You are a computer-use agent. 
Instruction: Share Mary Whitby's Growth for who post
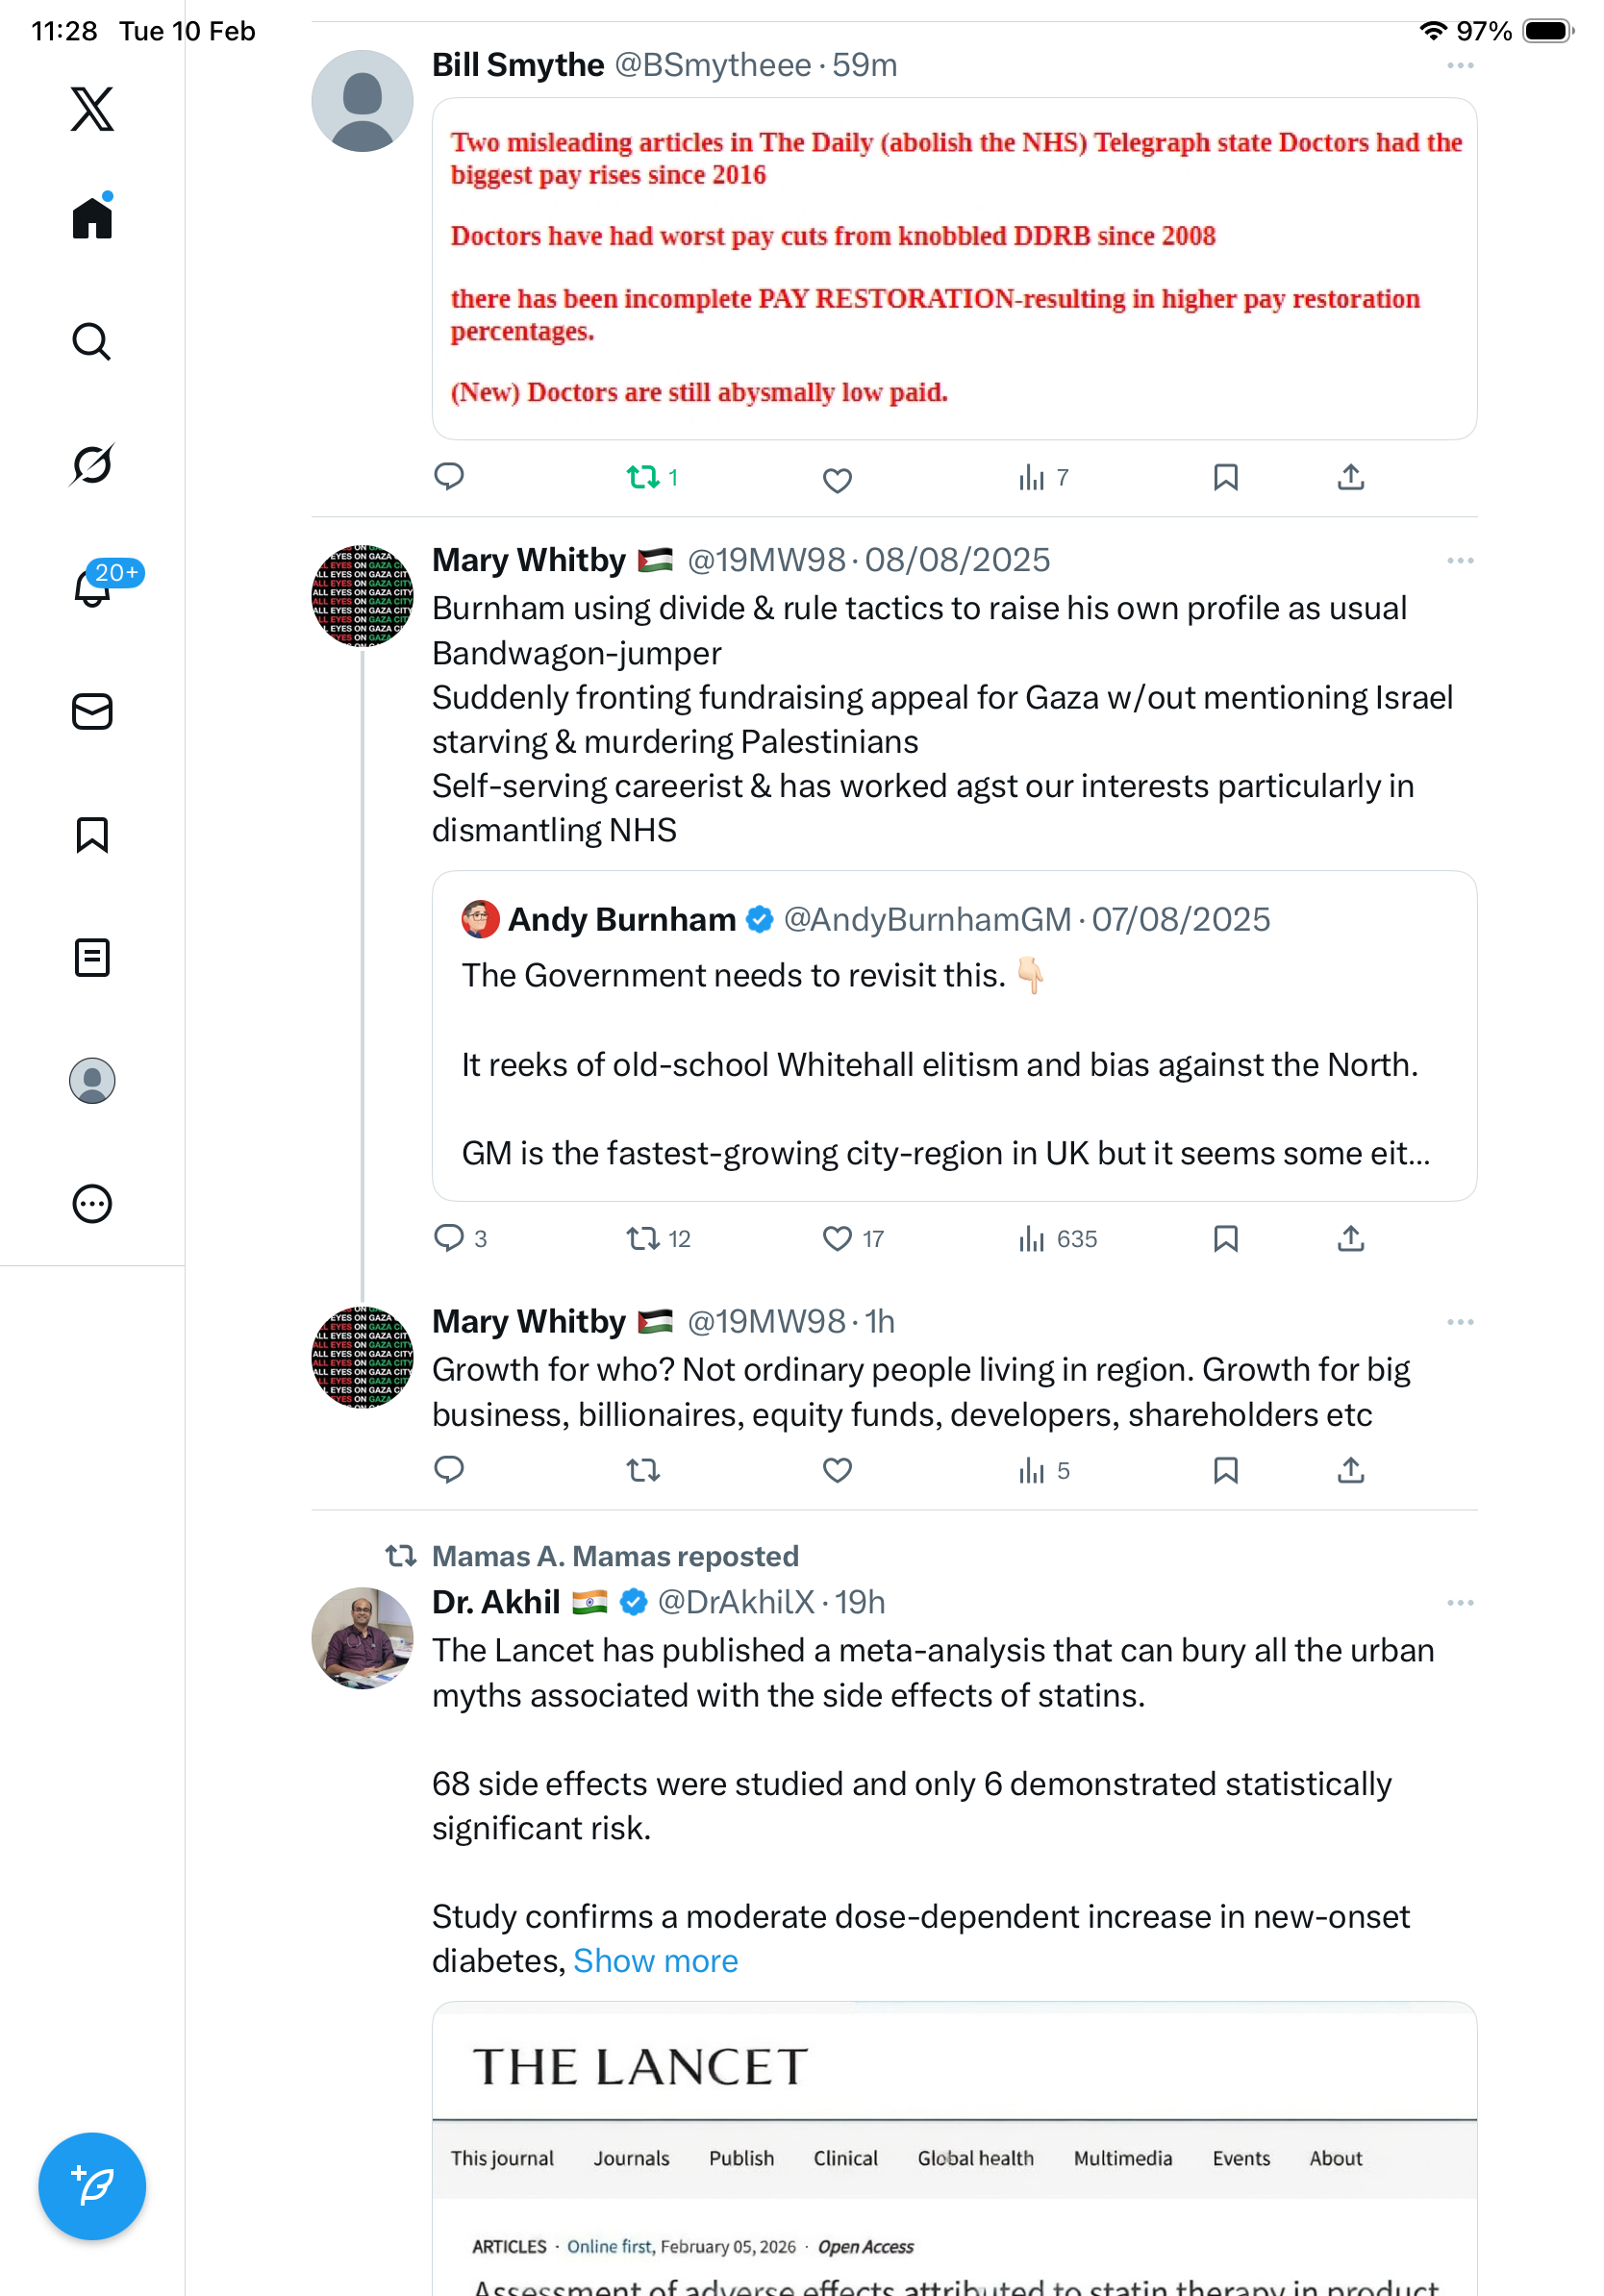point(1350,1469)
